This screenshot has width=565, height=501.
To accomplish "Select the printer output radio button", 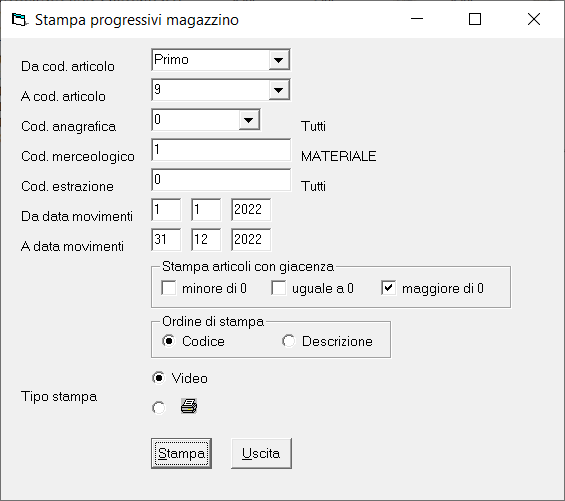I will click(x=159, y=408).
